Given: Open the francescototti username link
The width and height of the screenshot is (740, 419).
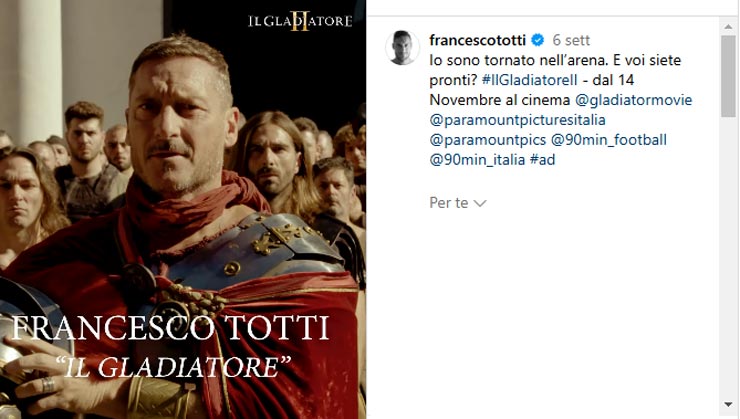Looking at the screenshot, I should 477,40.
